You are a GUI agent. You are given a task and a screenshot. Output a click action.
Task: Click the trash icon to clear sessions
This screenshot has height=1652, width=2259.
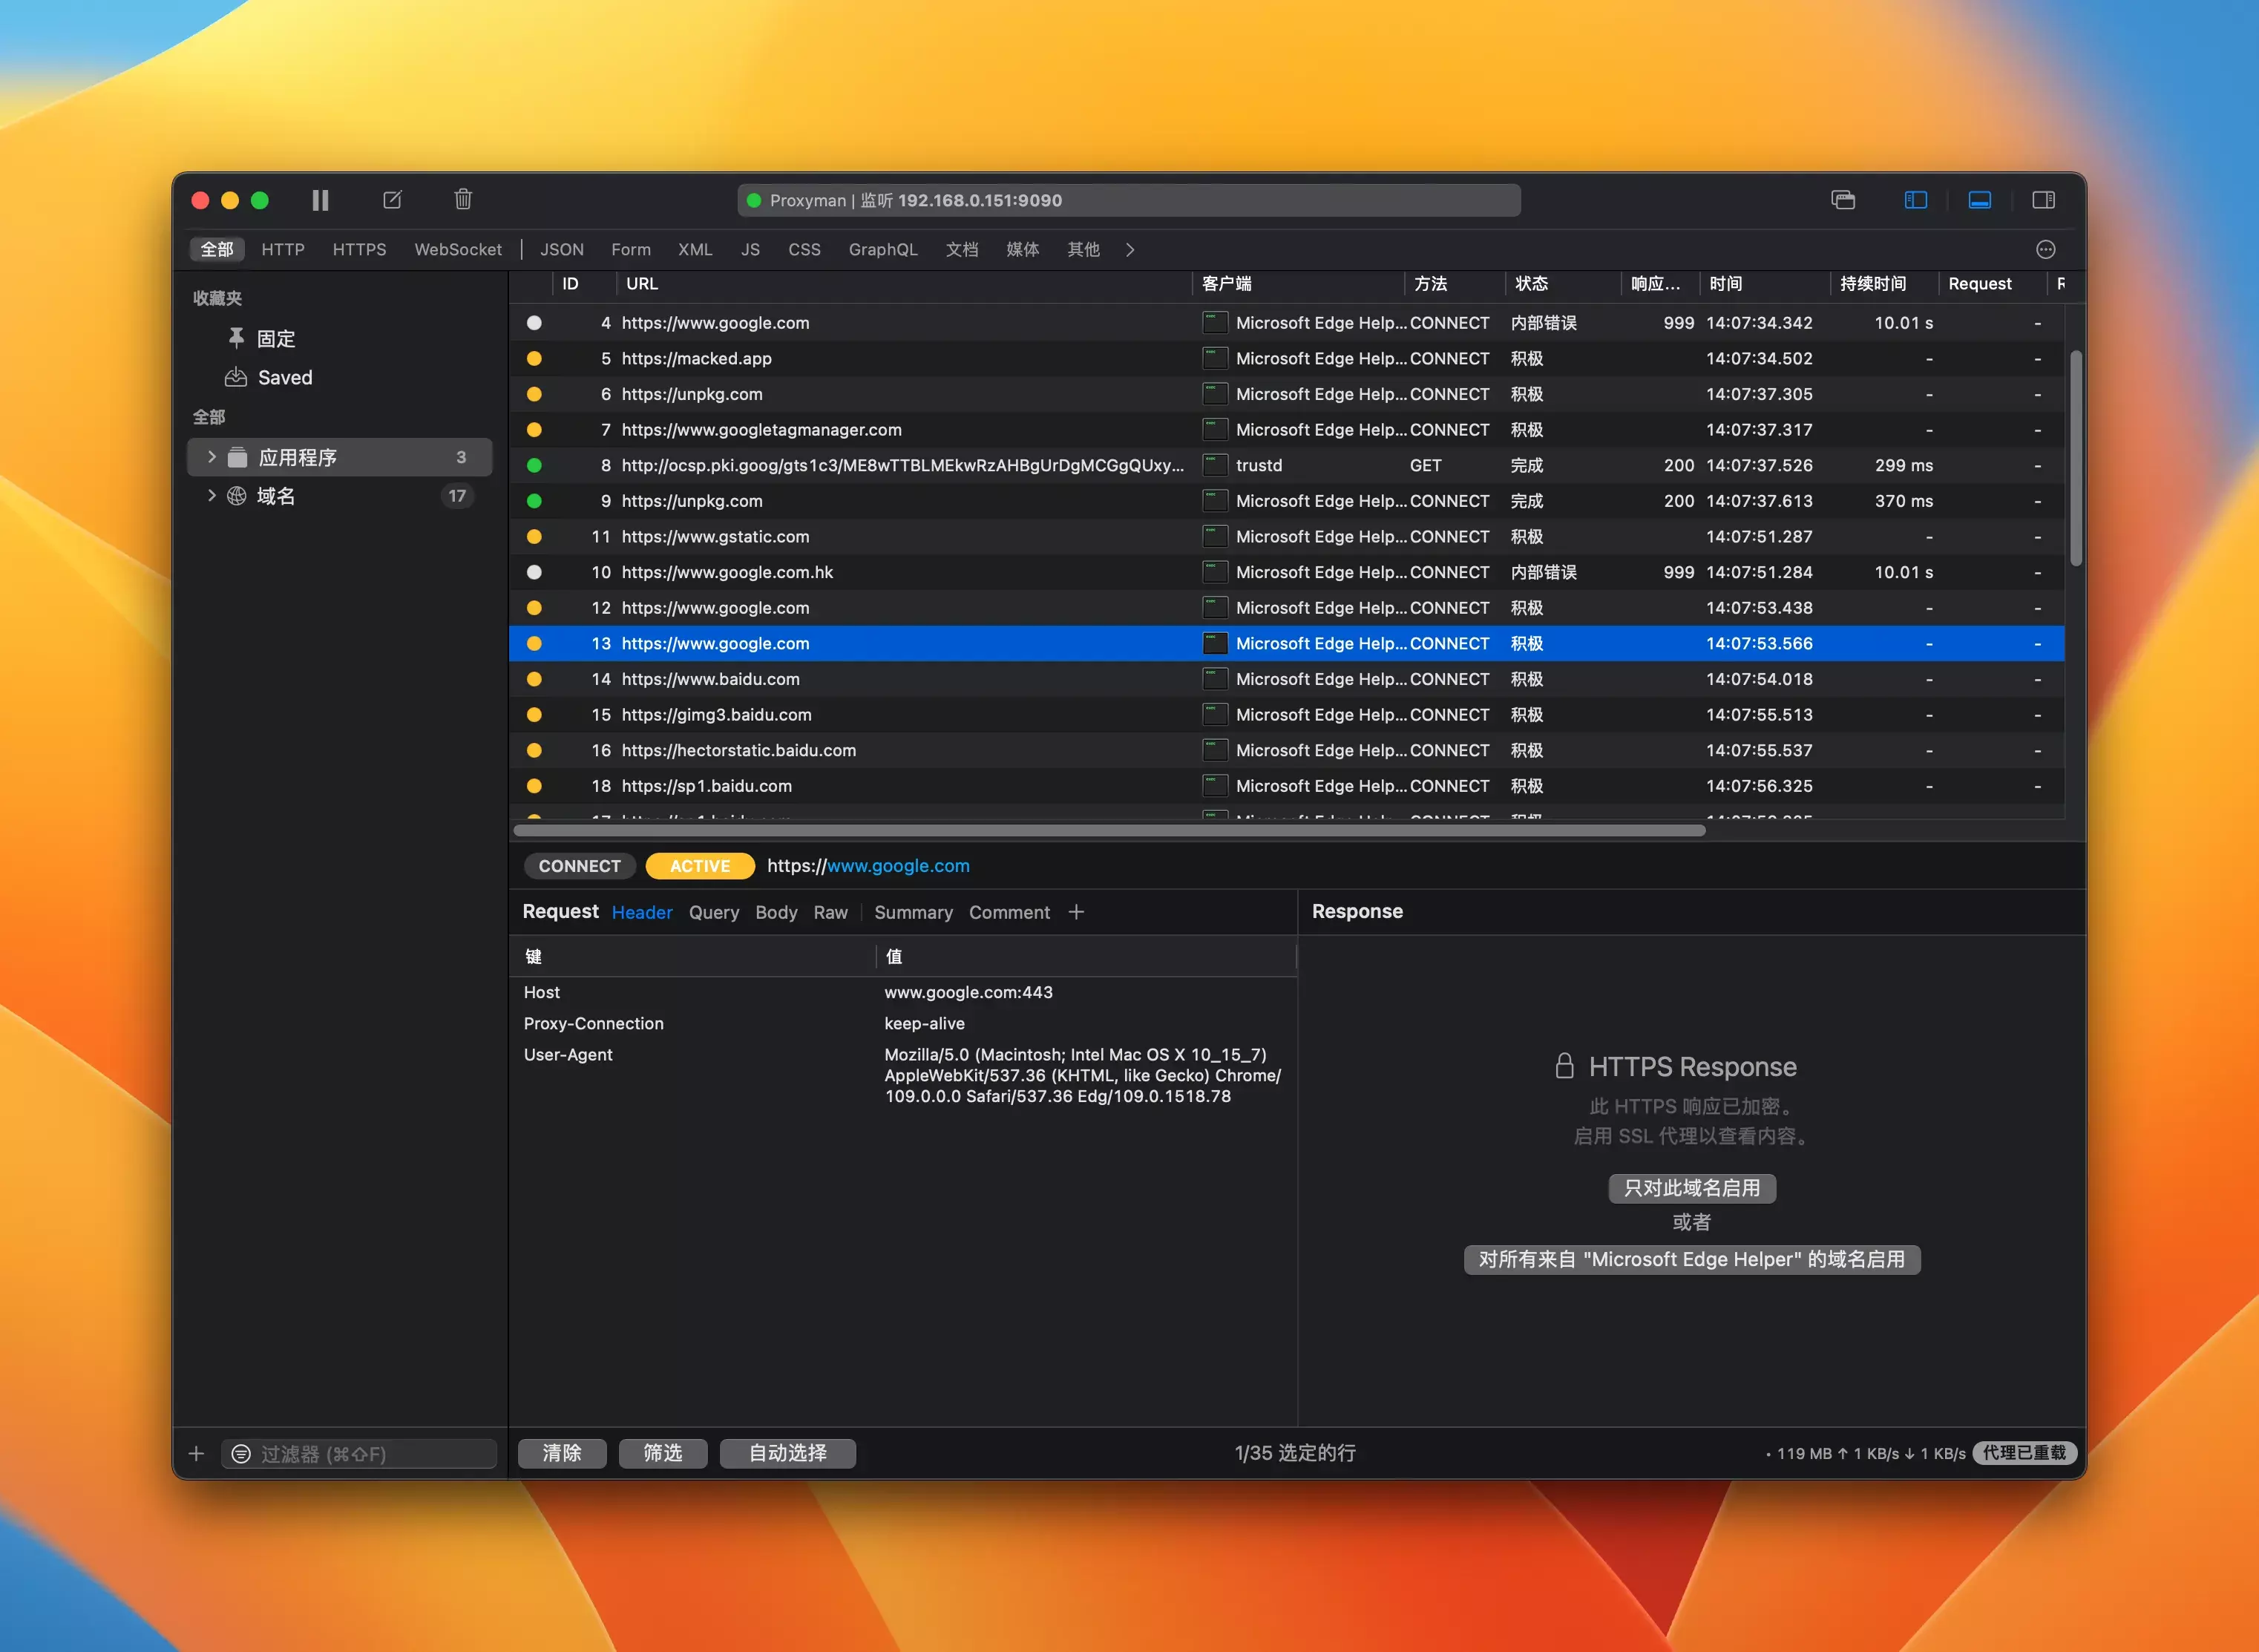[463, 200]
